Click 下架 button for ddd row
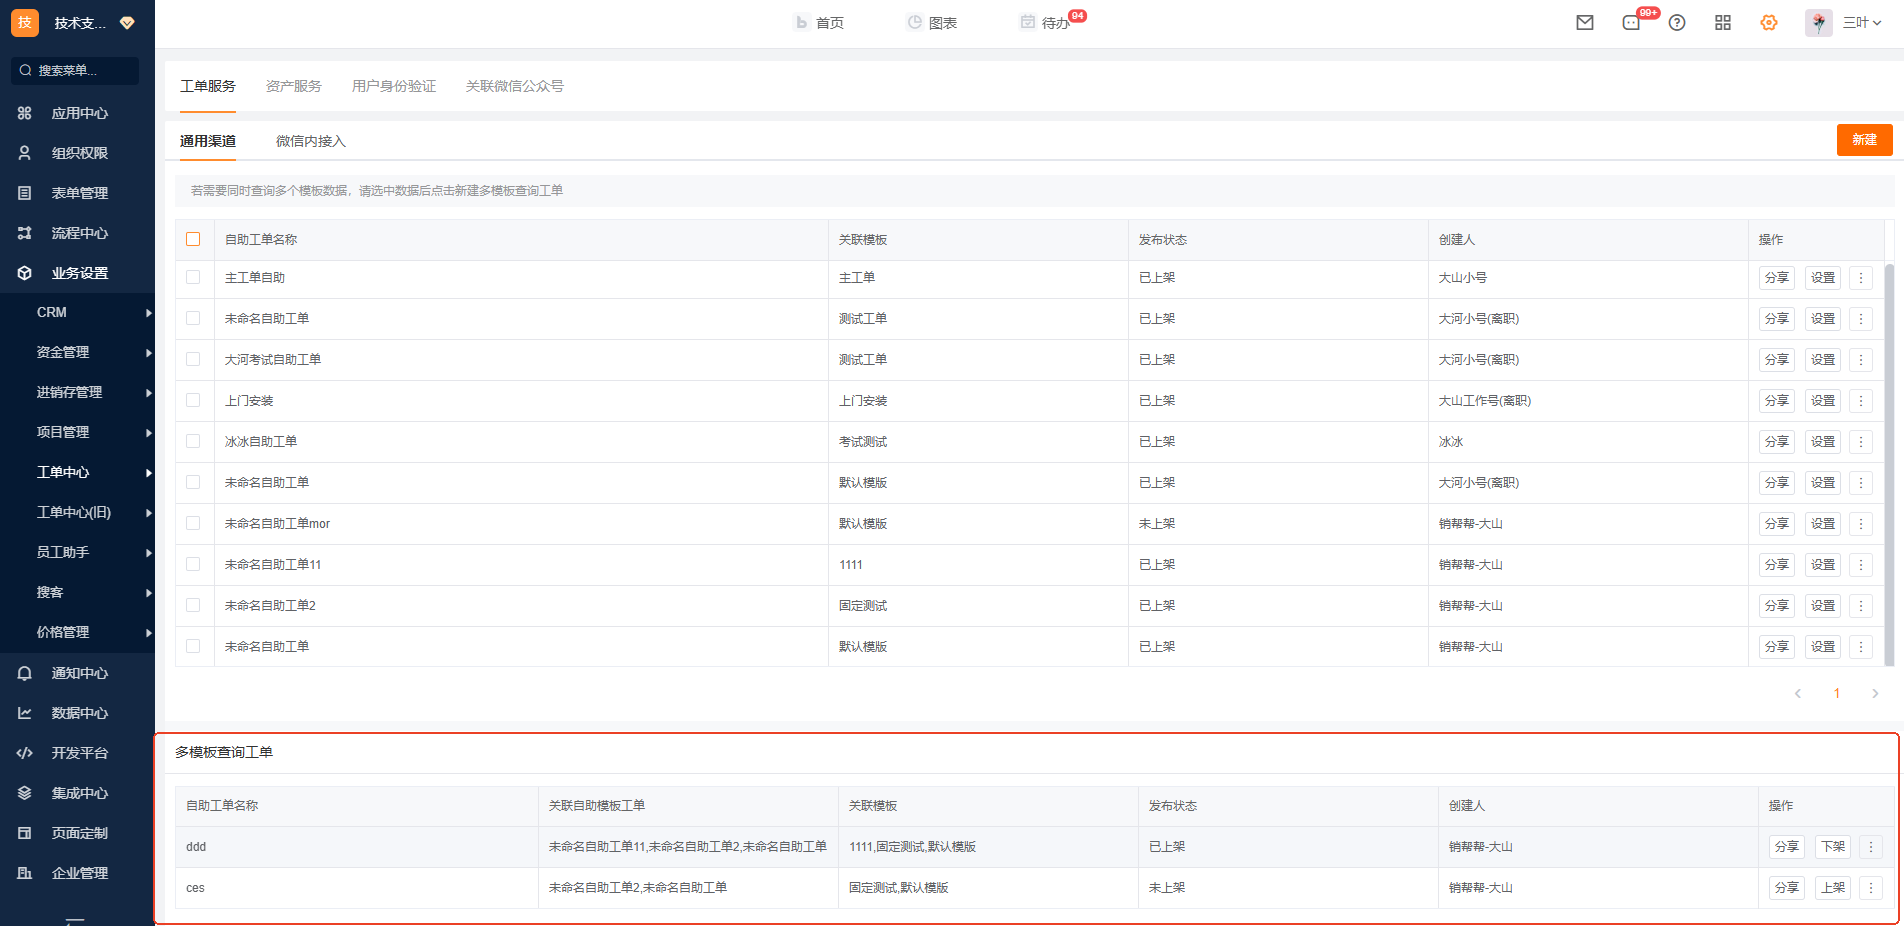 coord(1833,847)
